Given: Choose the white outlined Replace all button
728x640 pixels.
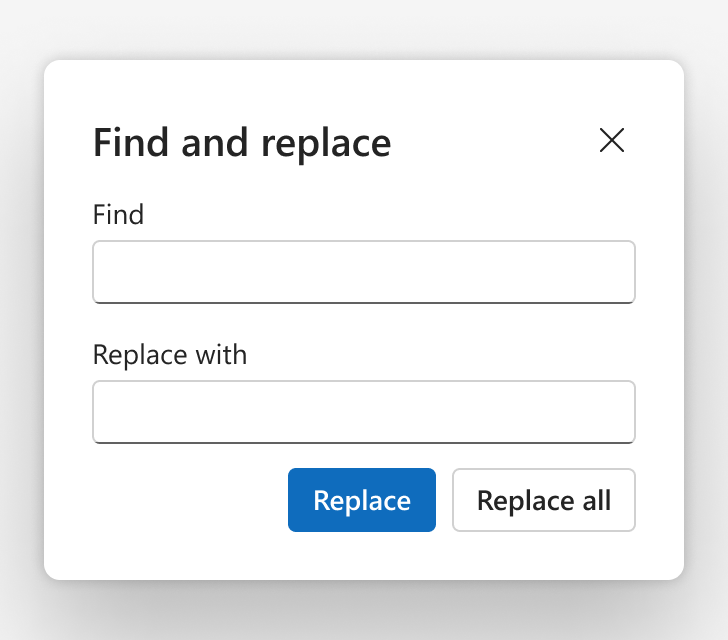Looking at the screenshot, I should click(544, 500).
